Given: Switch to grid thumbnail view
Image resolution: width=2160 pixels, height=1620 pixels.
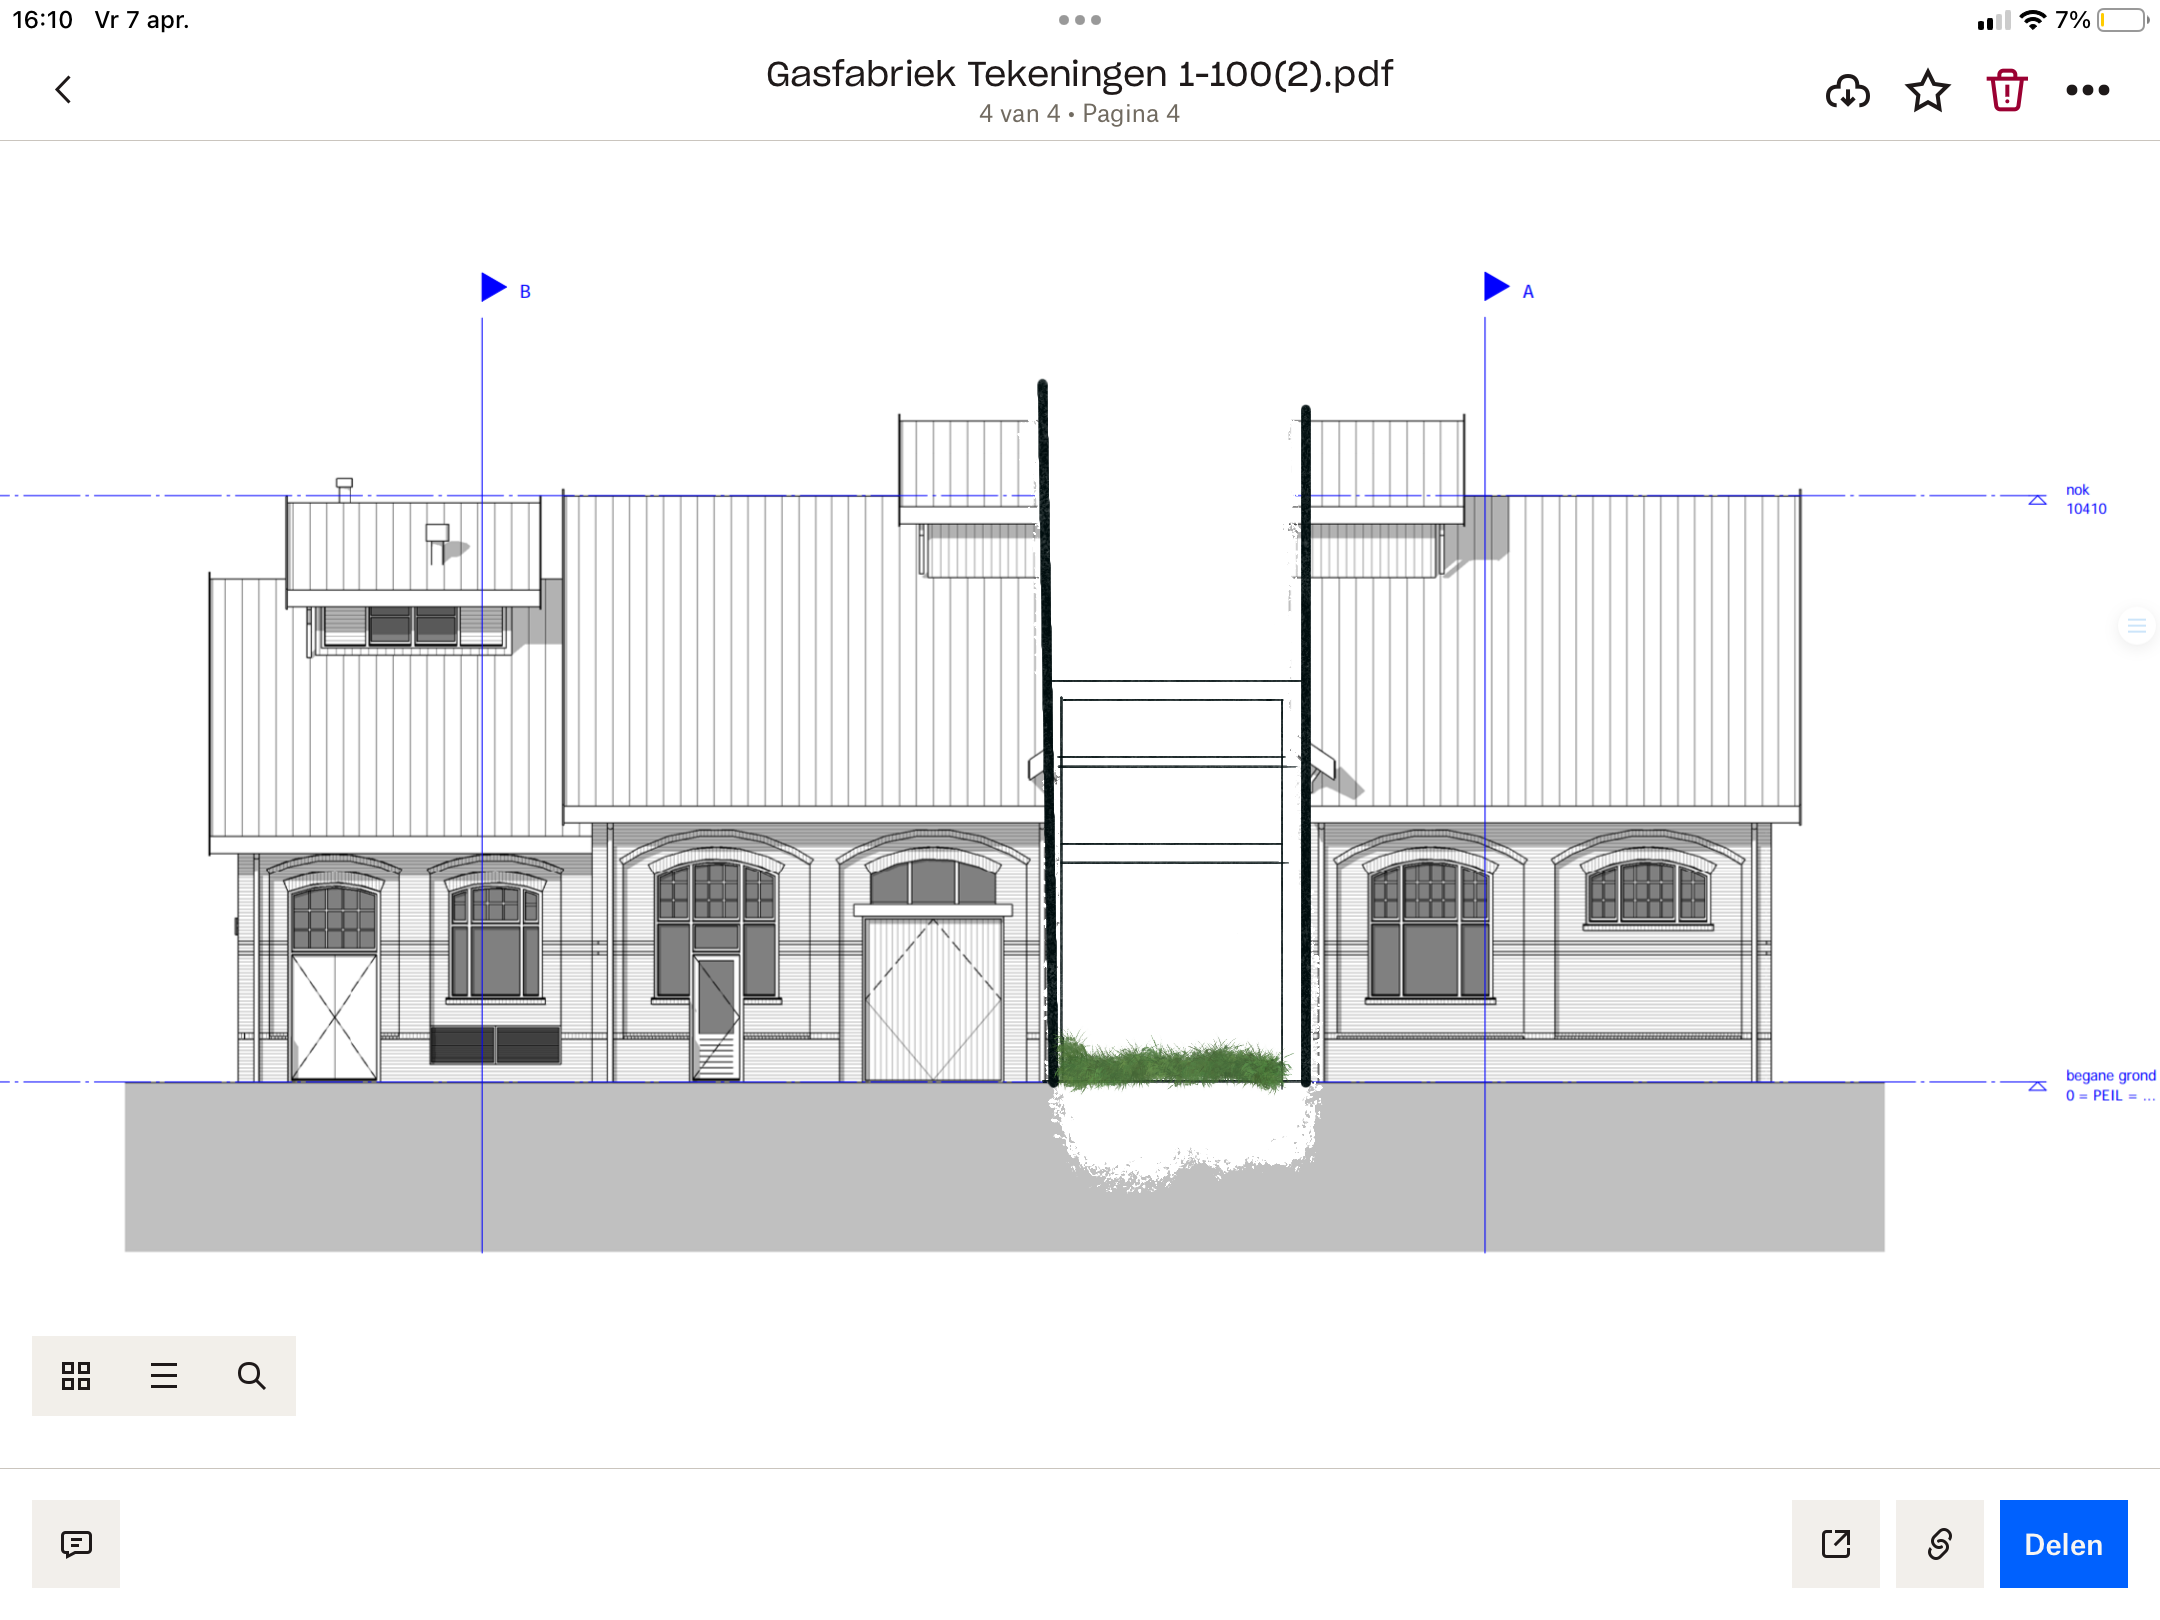Looking at the screenshot, I should pos(76,1376).
